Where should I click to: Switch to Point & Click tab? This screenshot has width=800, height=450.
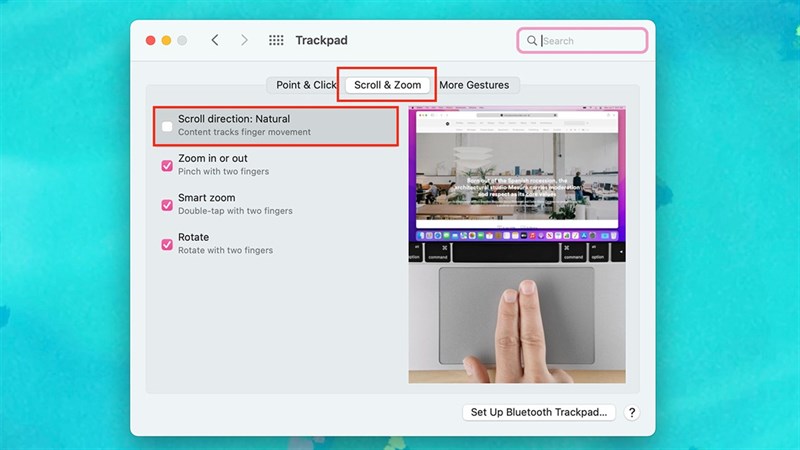(x=306, y=85)
